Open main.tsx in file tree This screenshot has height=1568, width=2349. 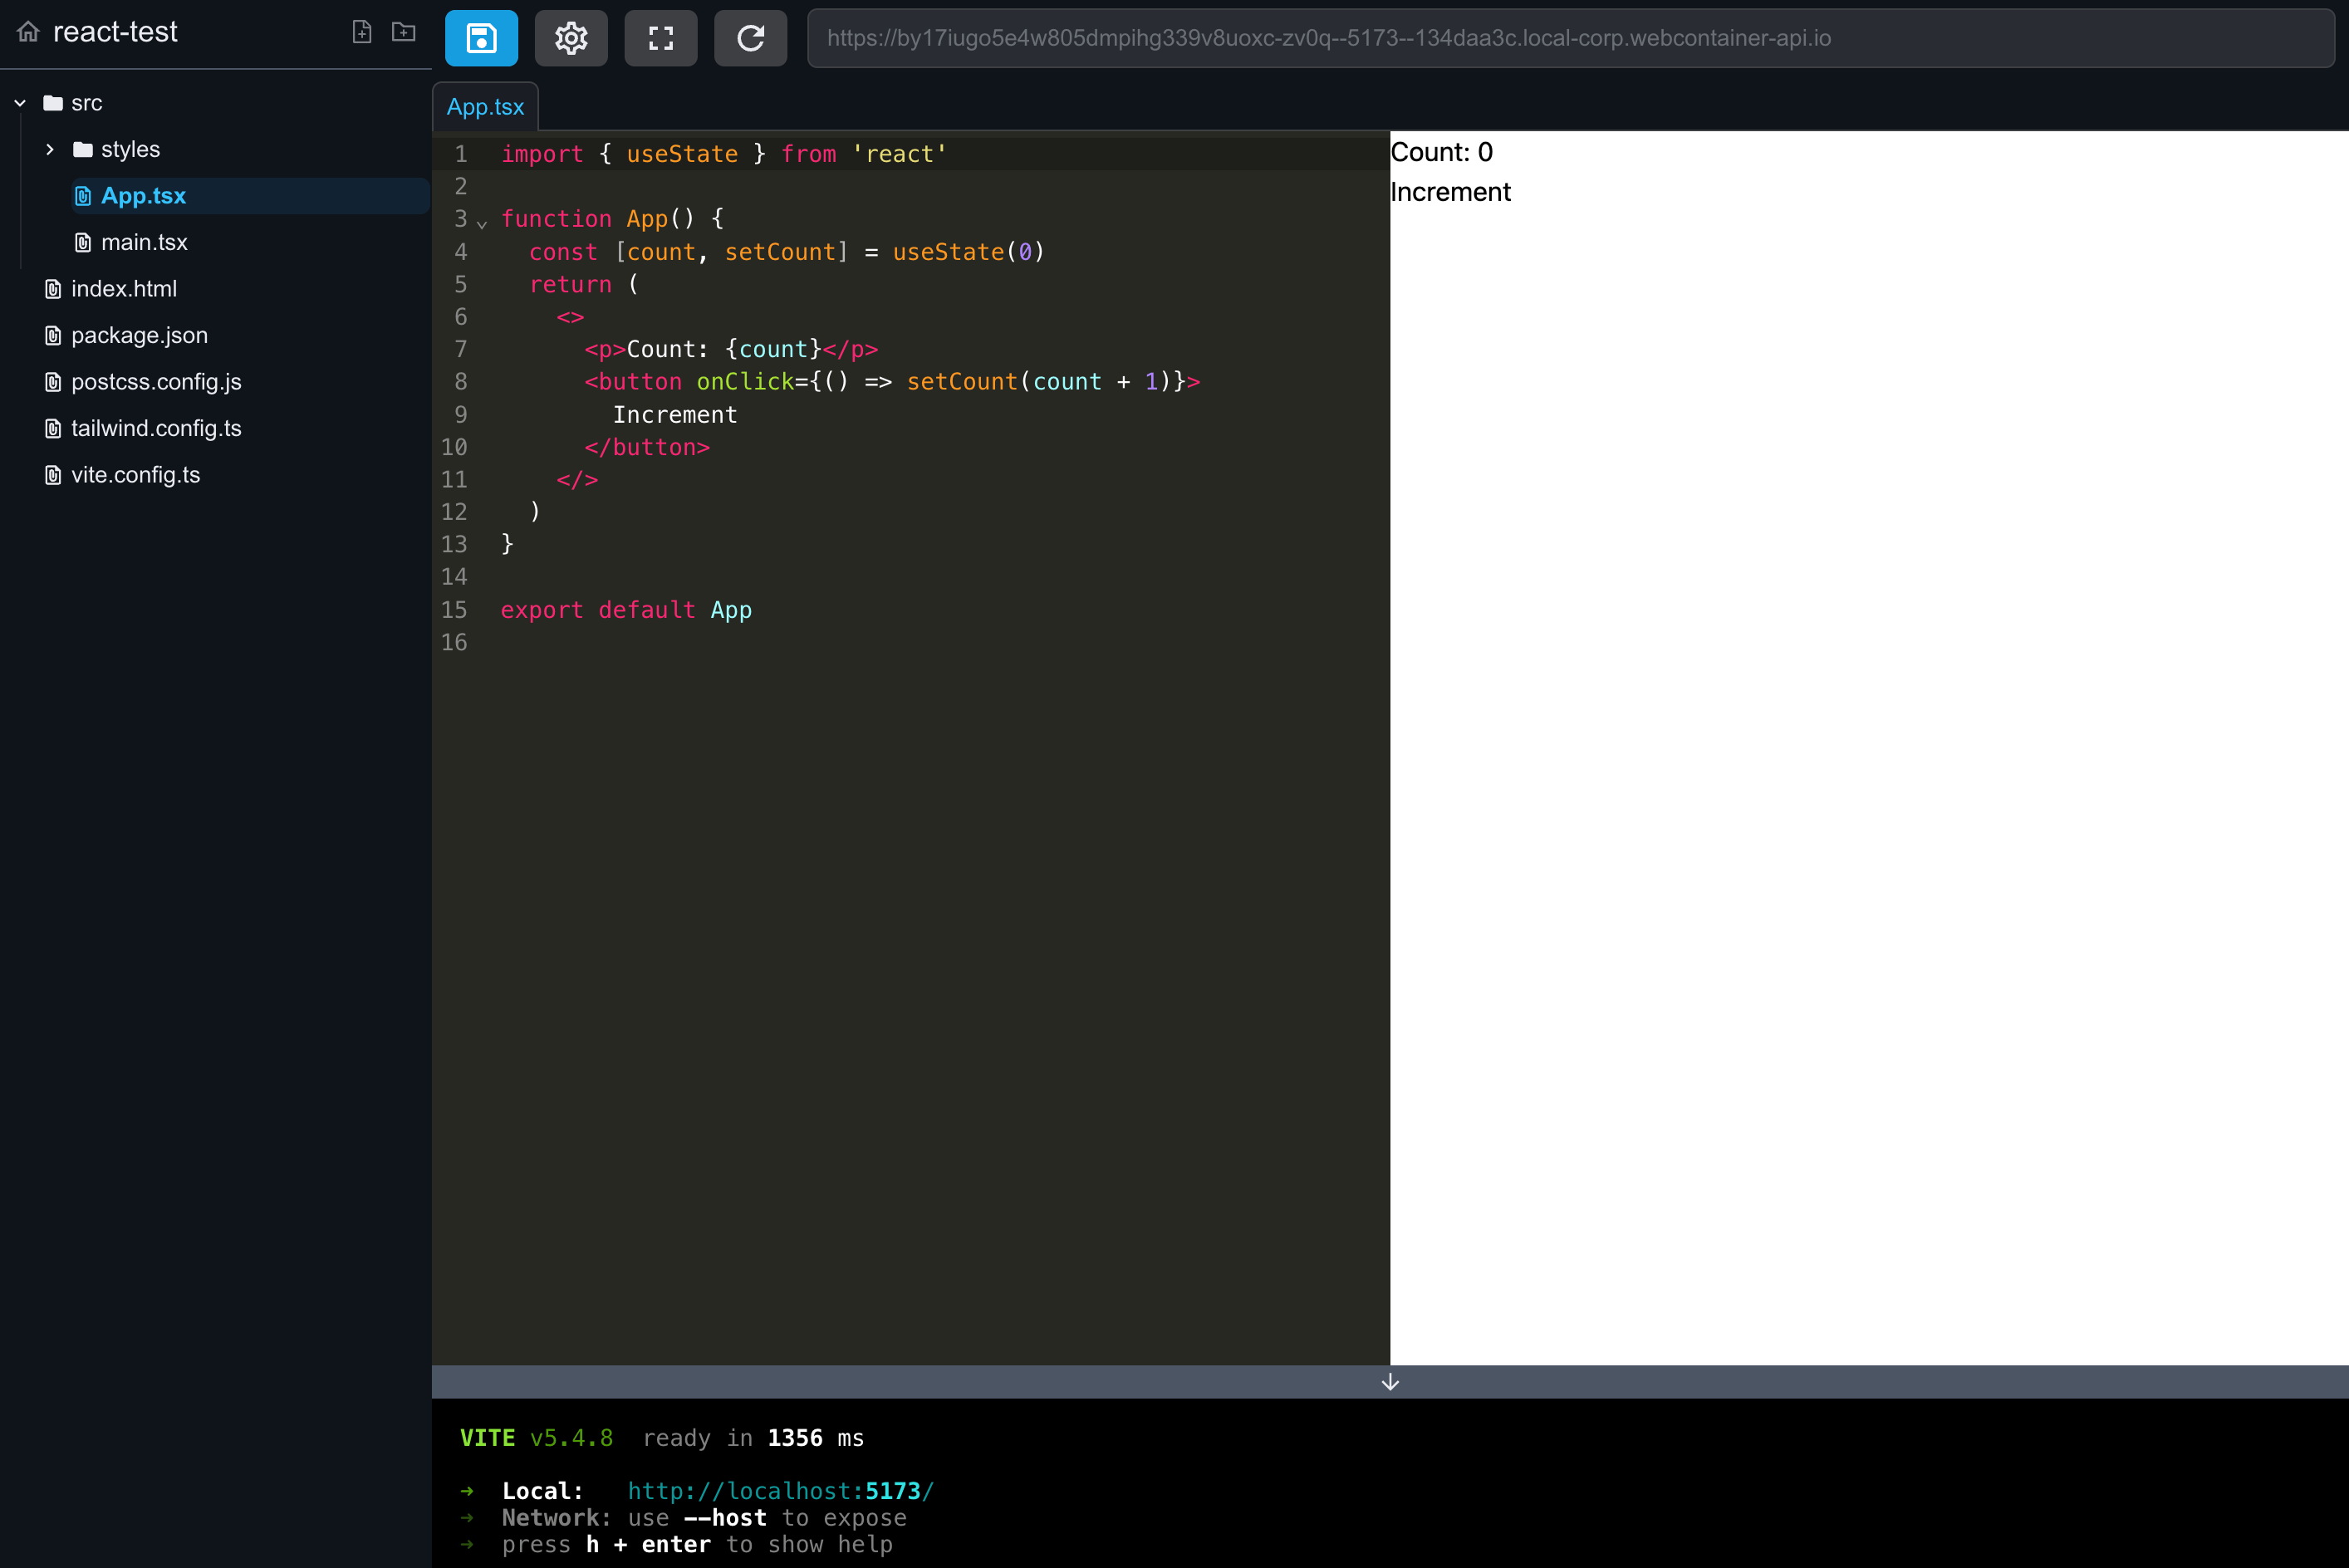(x=144, y=242)
